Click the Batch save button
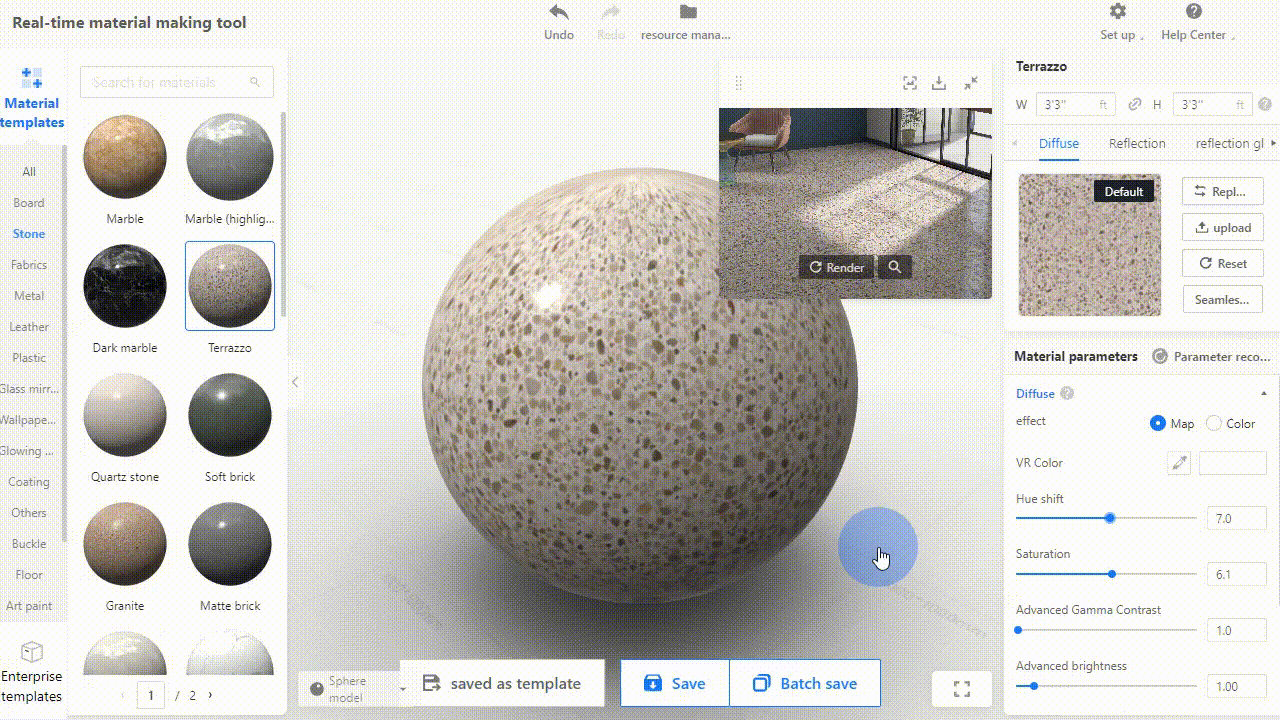Viewport: 1280px width, 720px height. coord(805,683)
